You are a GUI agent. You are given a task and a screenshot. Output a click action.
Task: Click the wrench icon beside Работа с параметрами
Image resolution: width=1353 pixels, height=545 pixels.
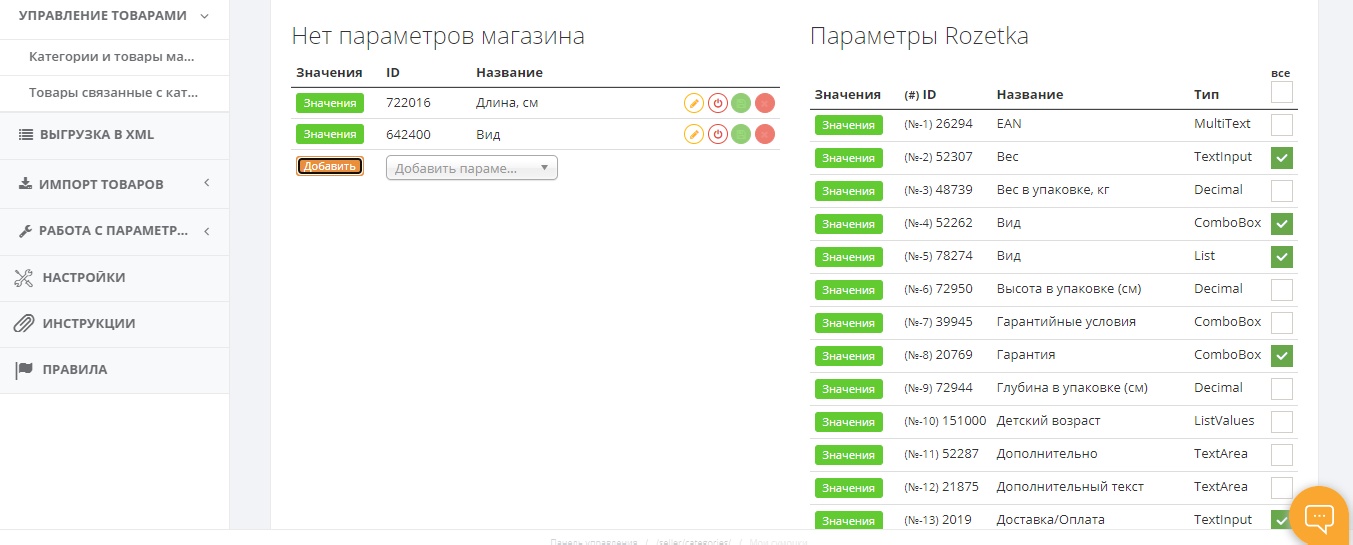(26, 231)
